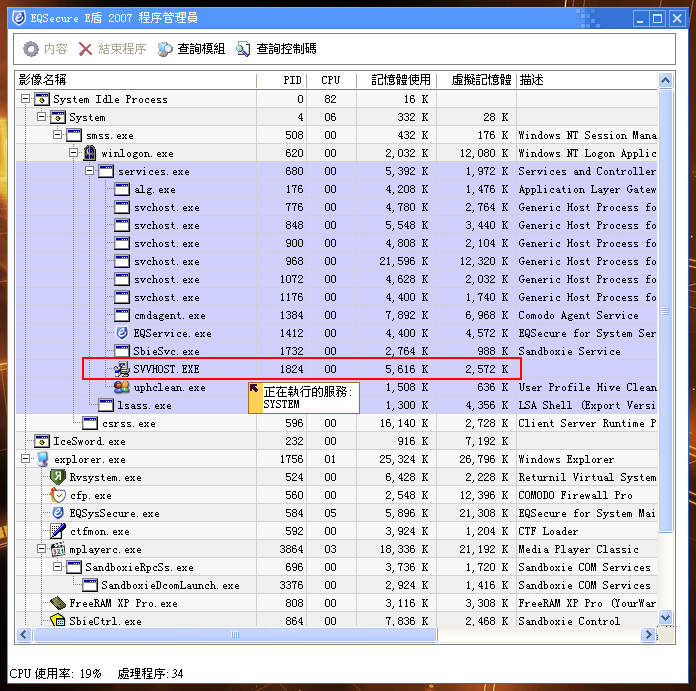Open 查詢控制碼 handle query tool
This screenshot has height=691, width=696.
click(276, 49)
